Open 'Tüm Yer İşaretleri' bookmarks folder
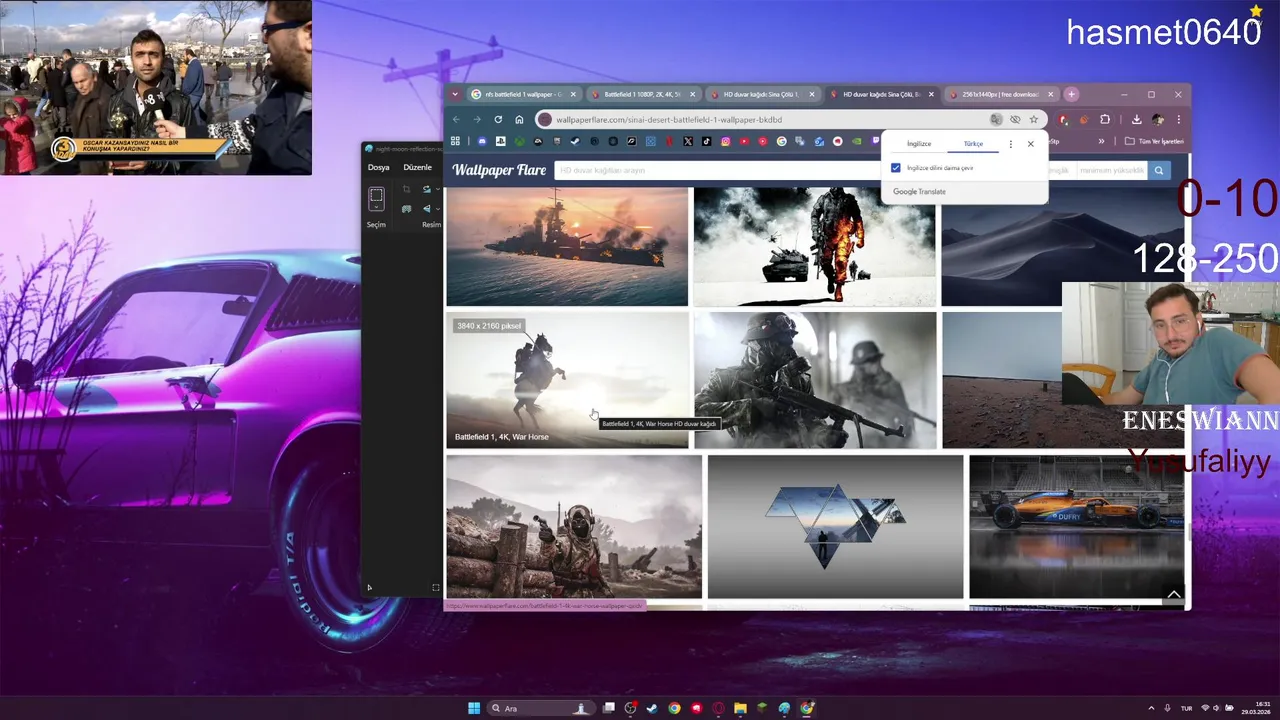This screenshot has height=720, width=1280. coord(1154,141)
